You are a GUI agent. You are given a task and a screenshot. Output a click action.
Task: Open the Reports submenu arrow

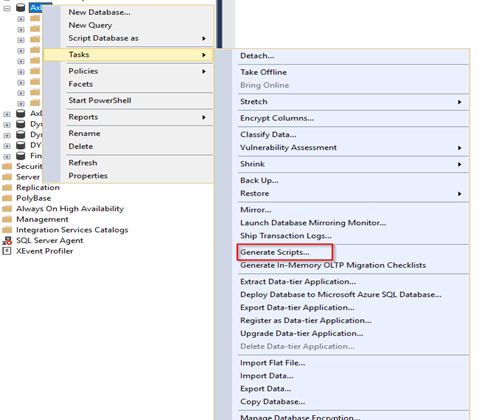204,117
